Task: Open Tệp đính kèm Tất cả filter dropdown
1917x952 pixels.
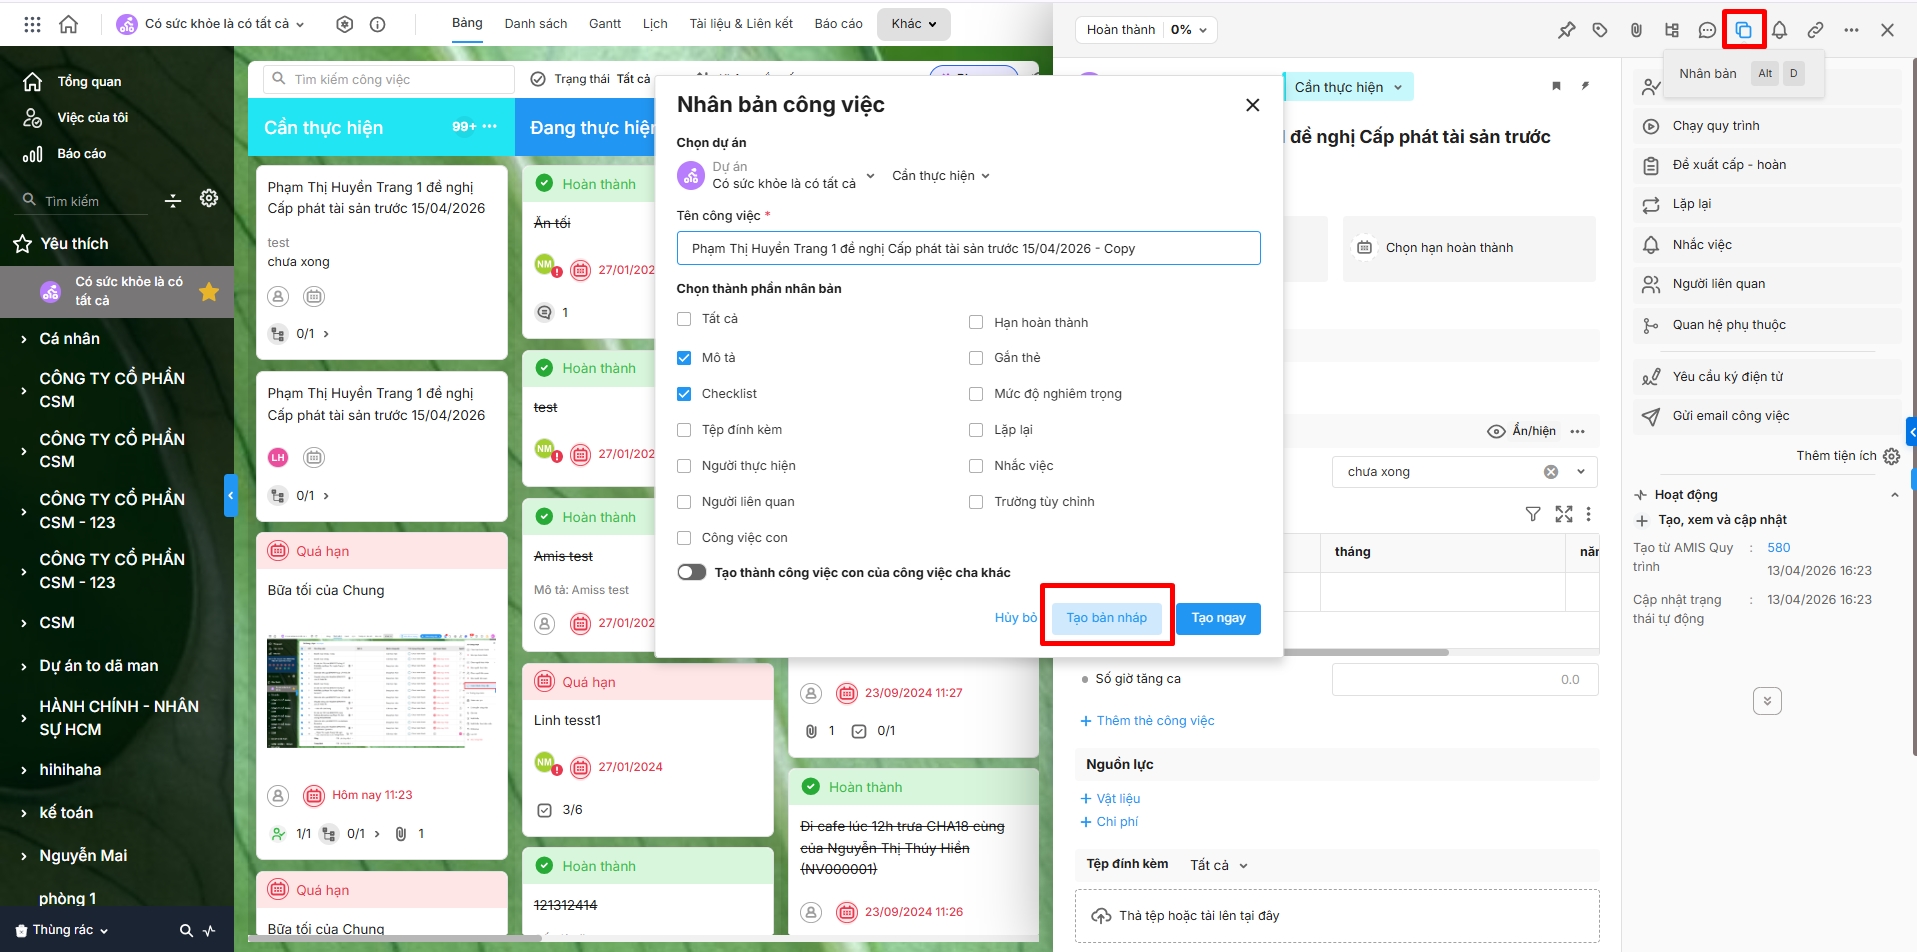Action: [x=1219, y=866]
